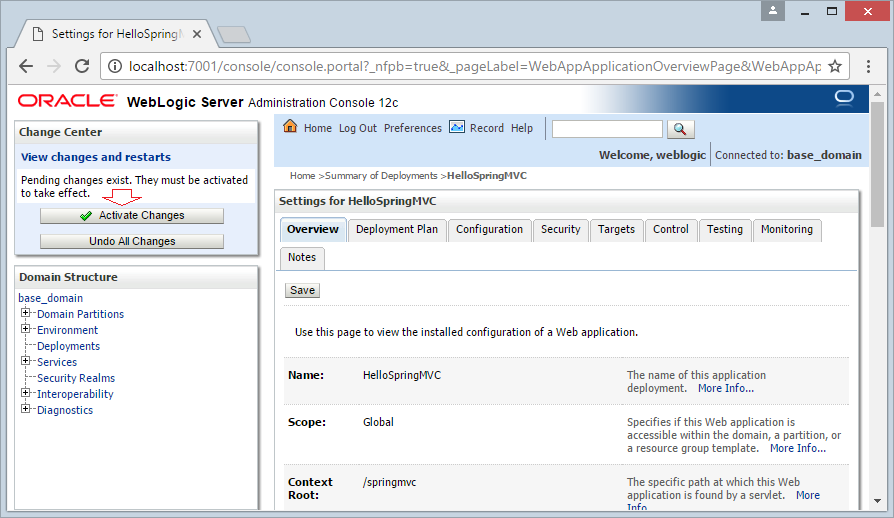Open View changes and restarts link
This screenshot has height=518, width=894.
[x=96, y=157]
